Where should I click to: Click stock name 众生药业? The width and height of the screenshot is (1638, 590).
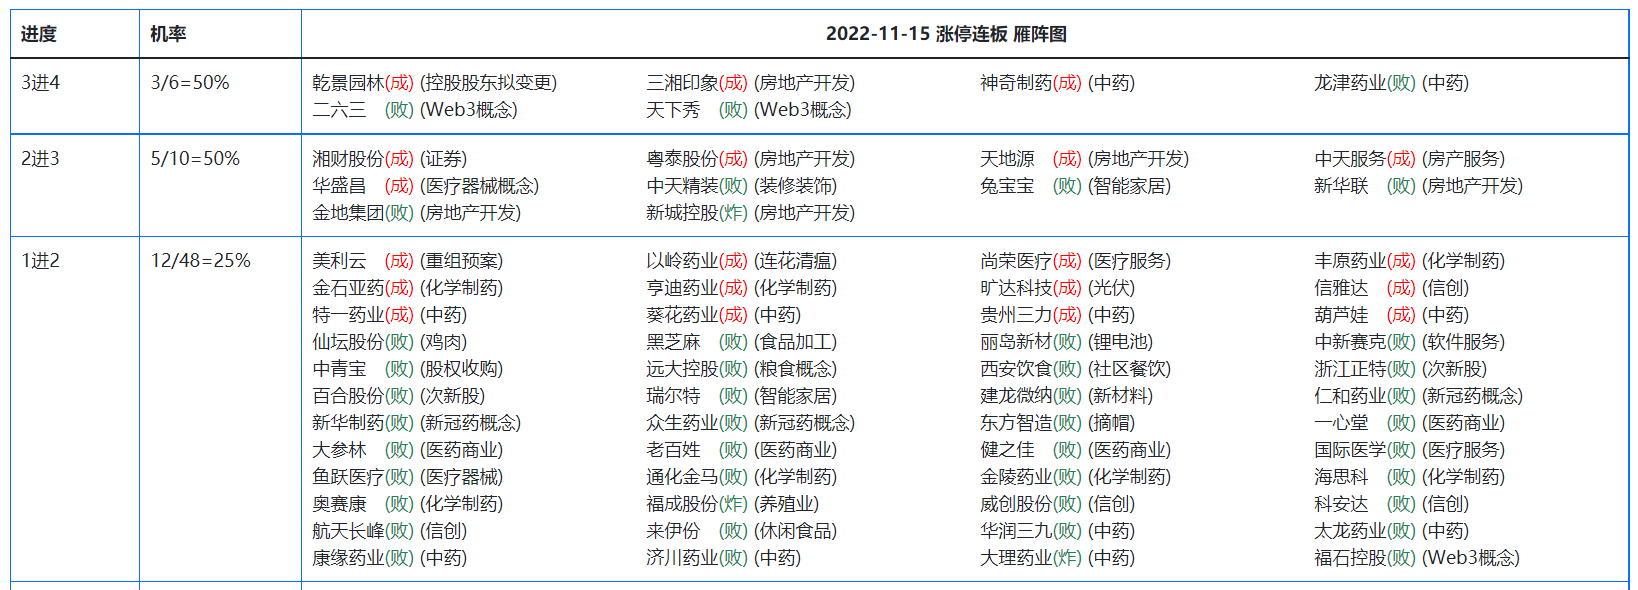click(682, 423)
